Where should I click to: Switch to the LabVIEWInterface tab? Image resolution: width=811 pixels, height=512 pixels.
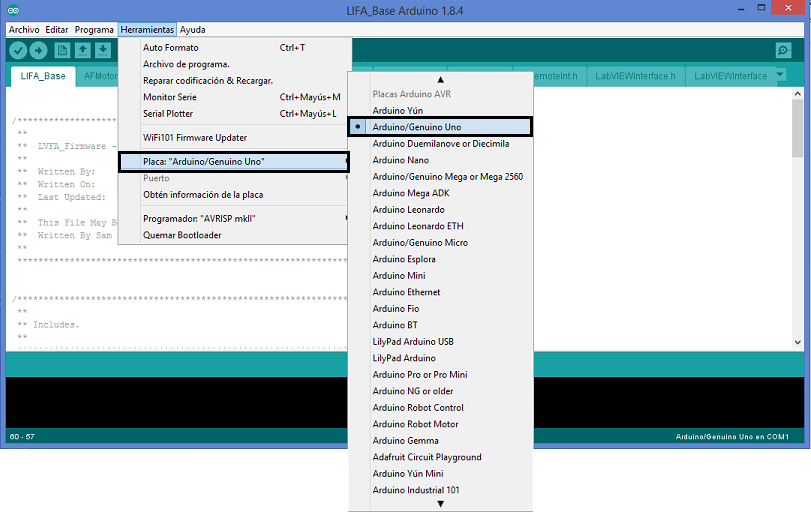coord(730,76)
